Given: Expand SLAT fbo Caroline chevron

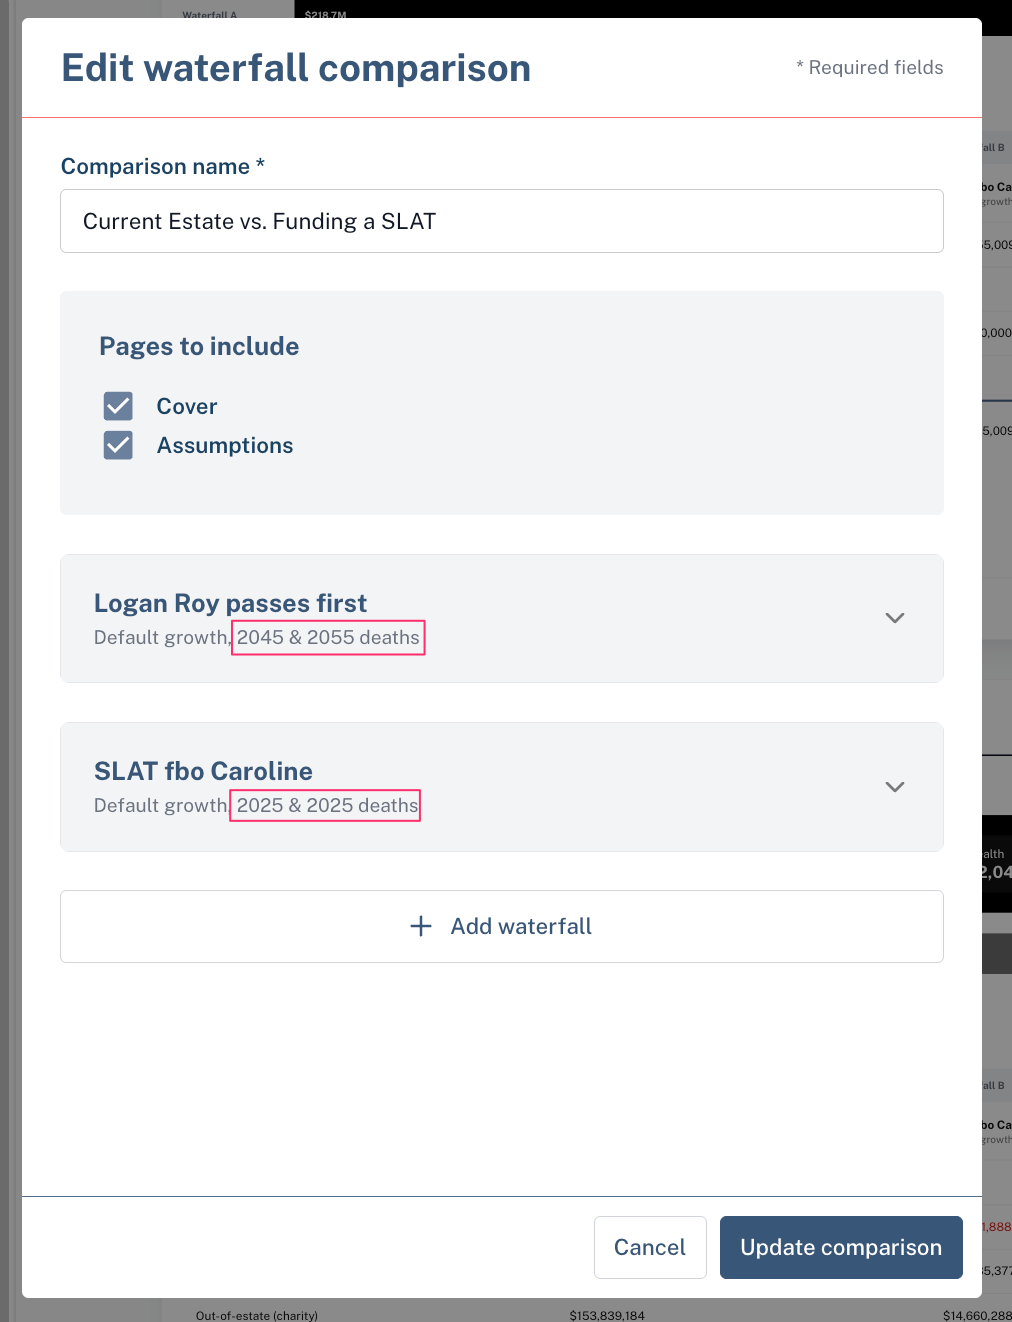Looking at the screenshot, I should (895, 787).
